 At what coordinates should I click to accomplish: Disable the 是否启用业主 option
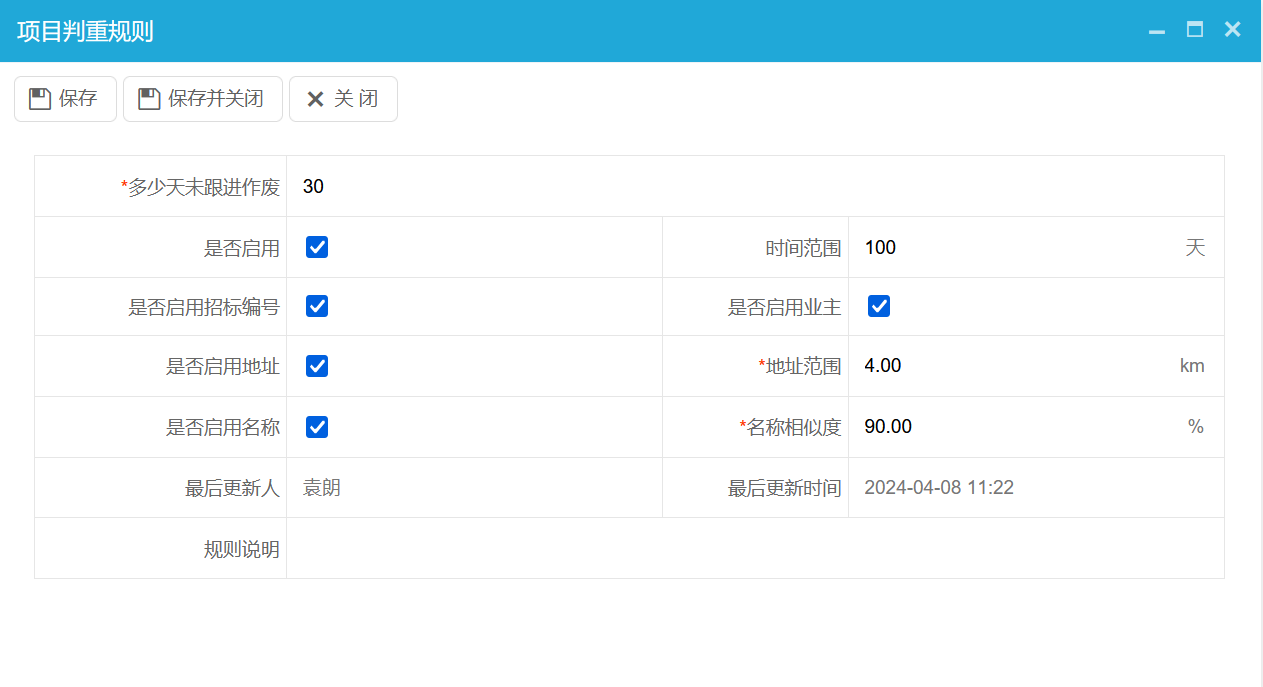point(878,306)
